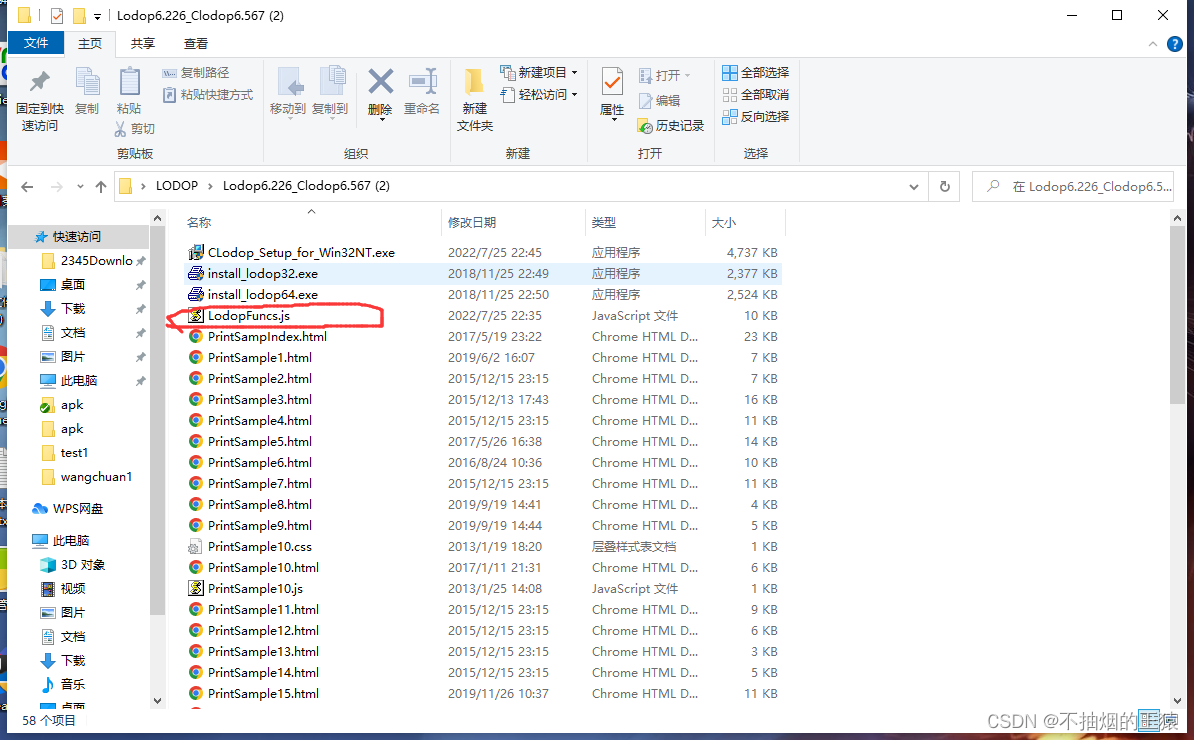
Task: Click the 复制路径 (Copy path) icon
Action: pos(170,72)
